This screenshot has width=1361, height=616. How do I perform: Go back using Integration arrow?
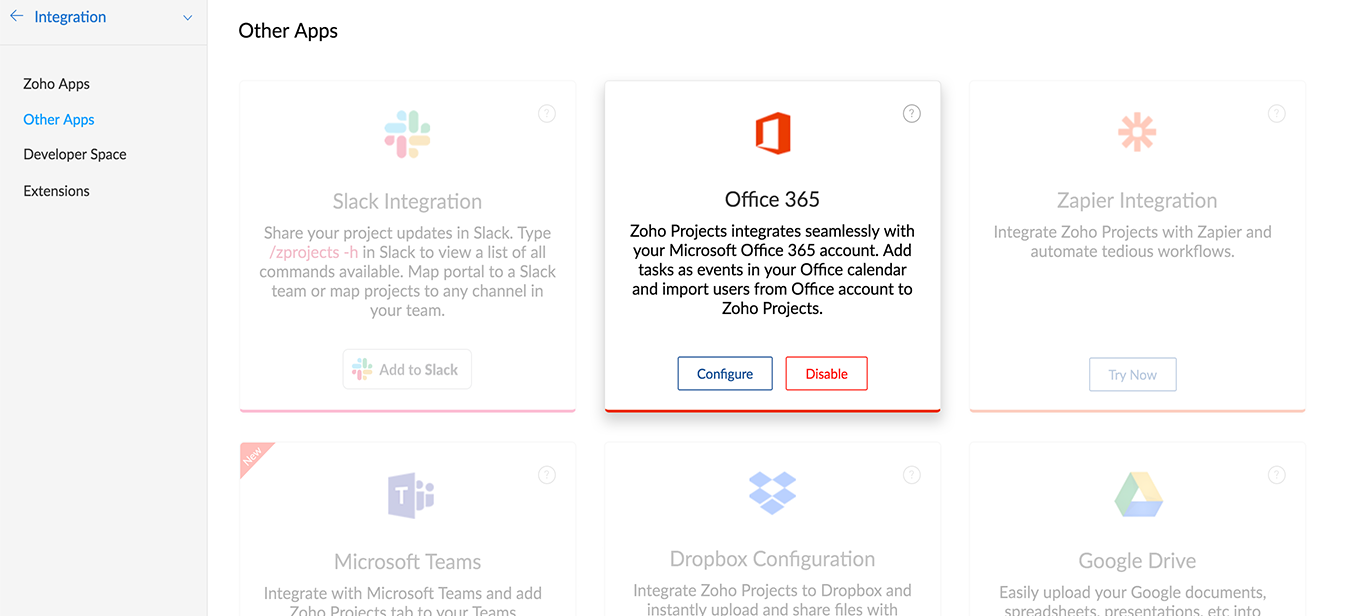[x=16, y=17]
